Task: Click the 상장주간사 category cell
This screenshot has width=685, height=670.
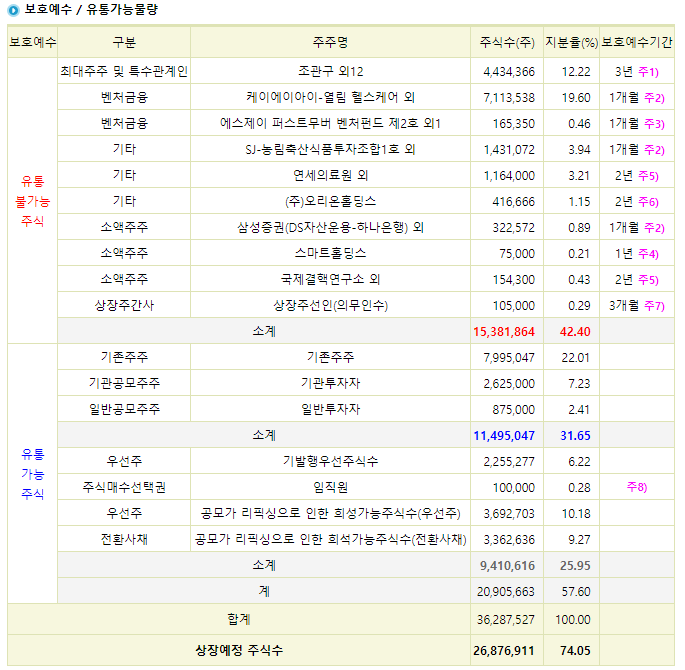Action: [x=125, y=305]
